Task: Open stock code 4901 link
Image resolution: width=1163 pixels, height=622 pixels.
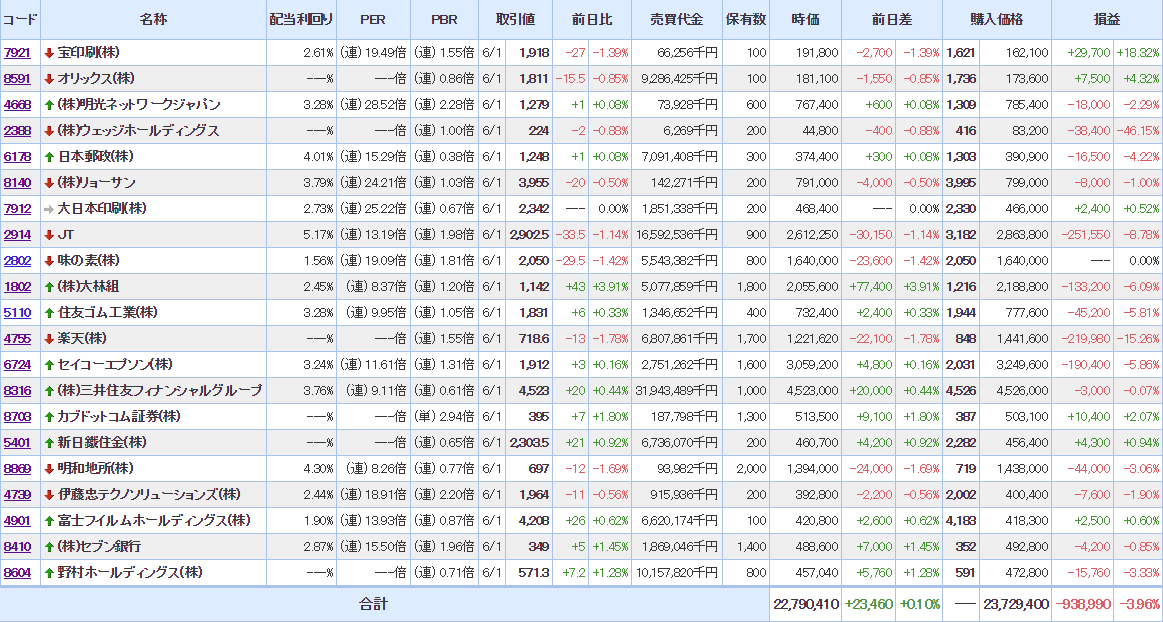Action: pos(17,520)
